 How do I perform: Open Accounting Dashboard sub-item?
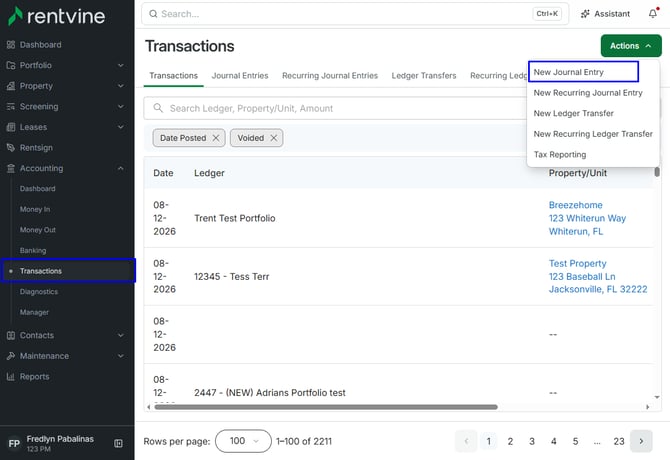click(37, 189)
